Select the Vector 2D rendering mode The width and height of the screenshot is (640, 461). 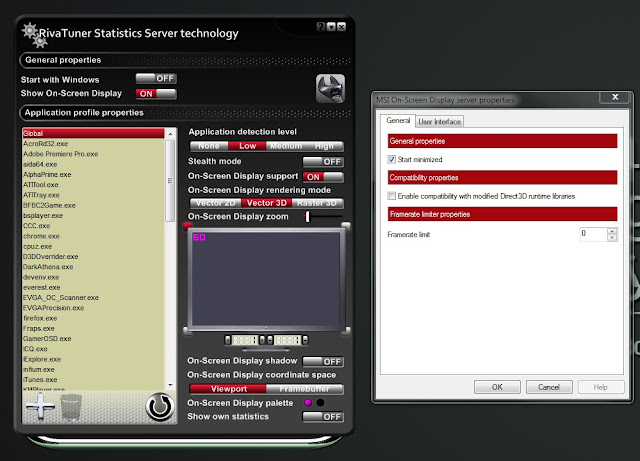pos(216,203)
